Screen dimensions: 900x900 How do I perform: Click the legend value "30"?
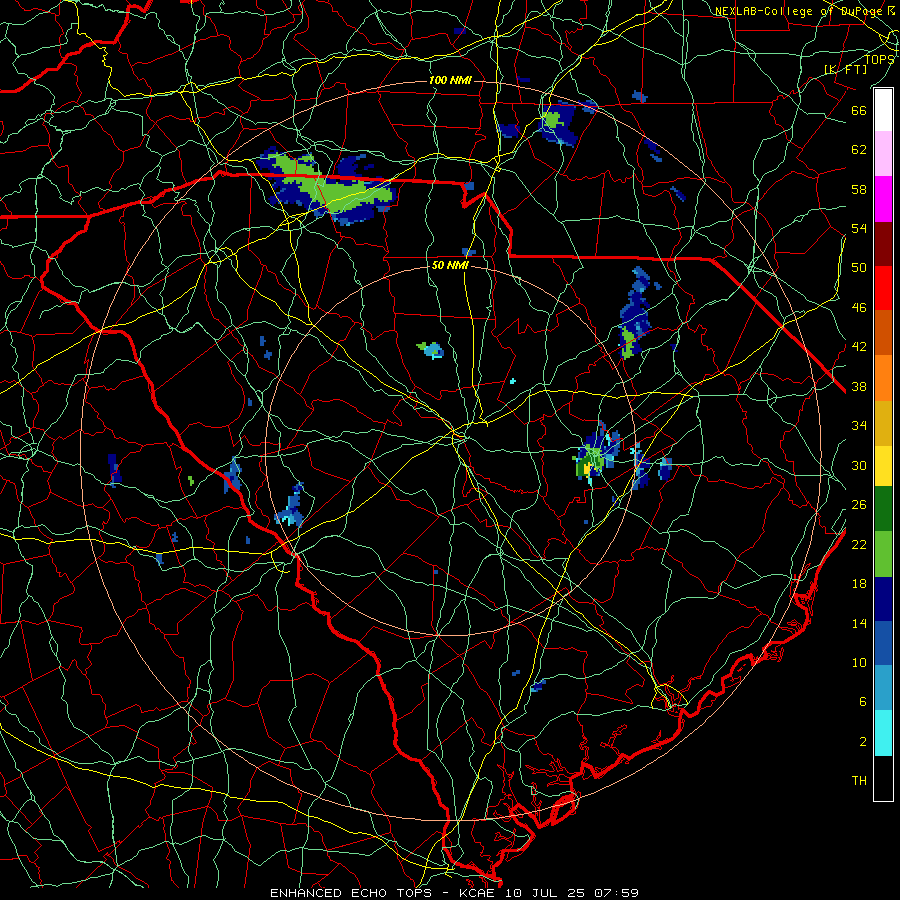(x=859, y=465)
